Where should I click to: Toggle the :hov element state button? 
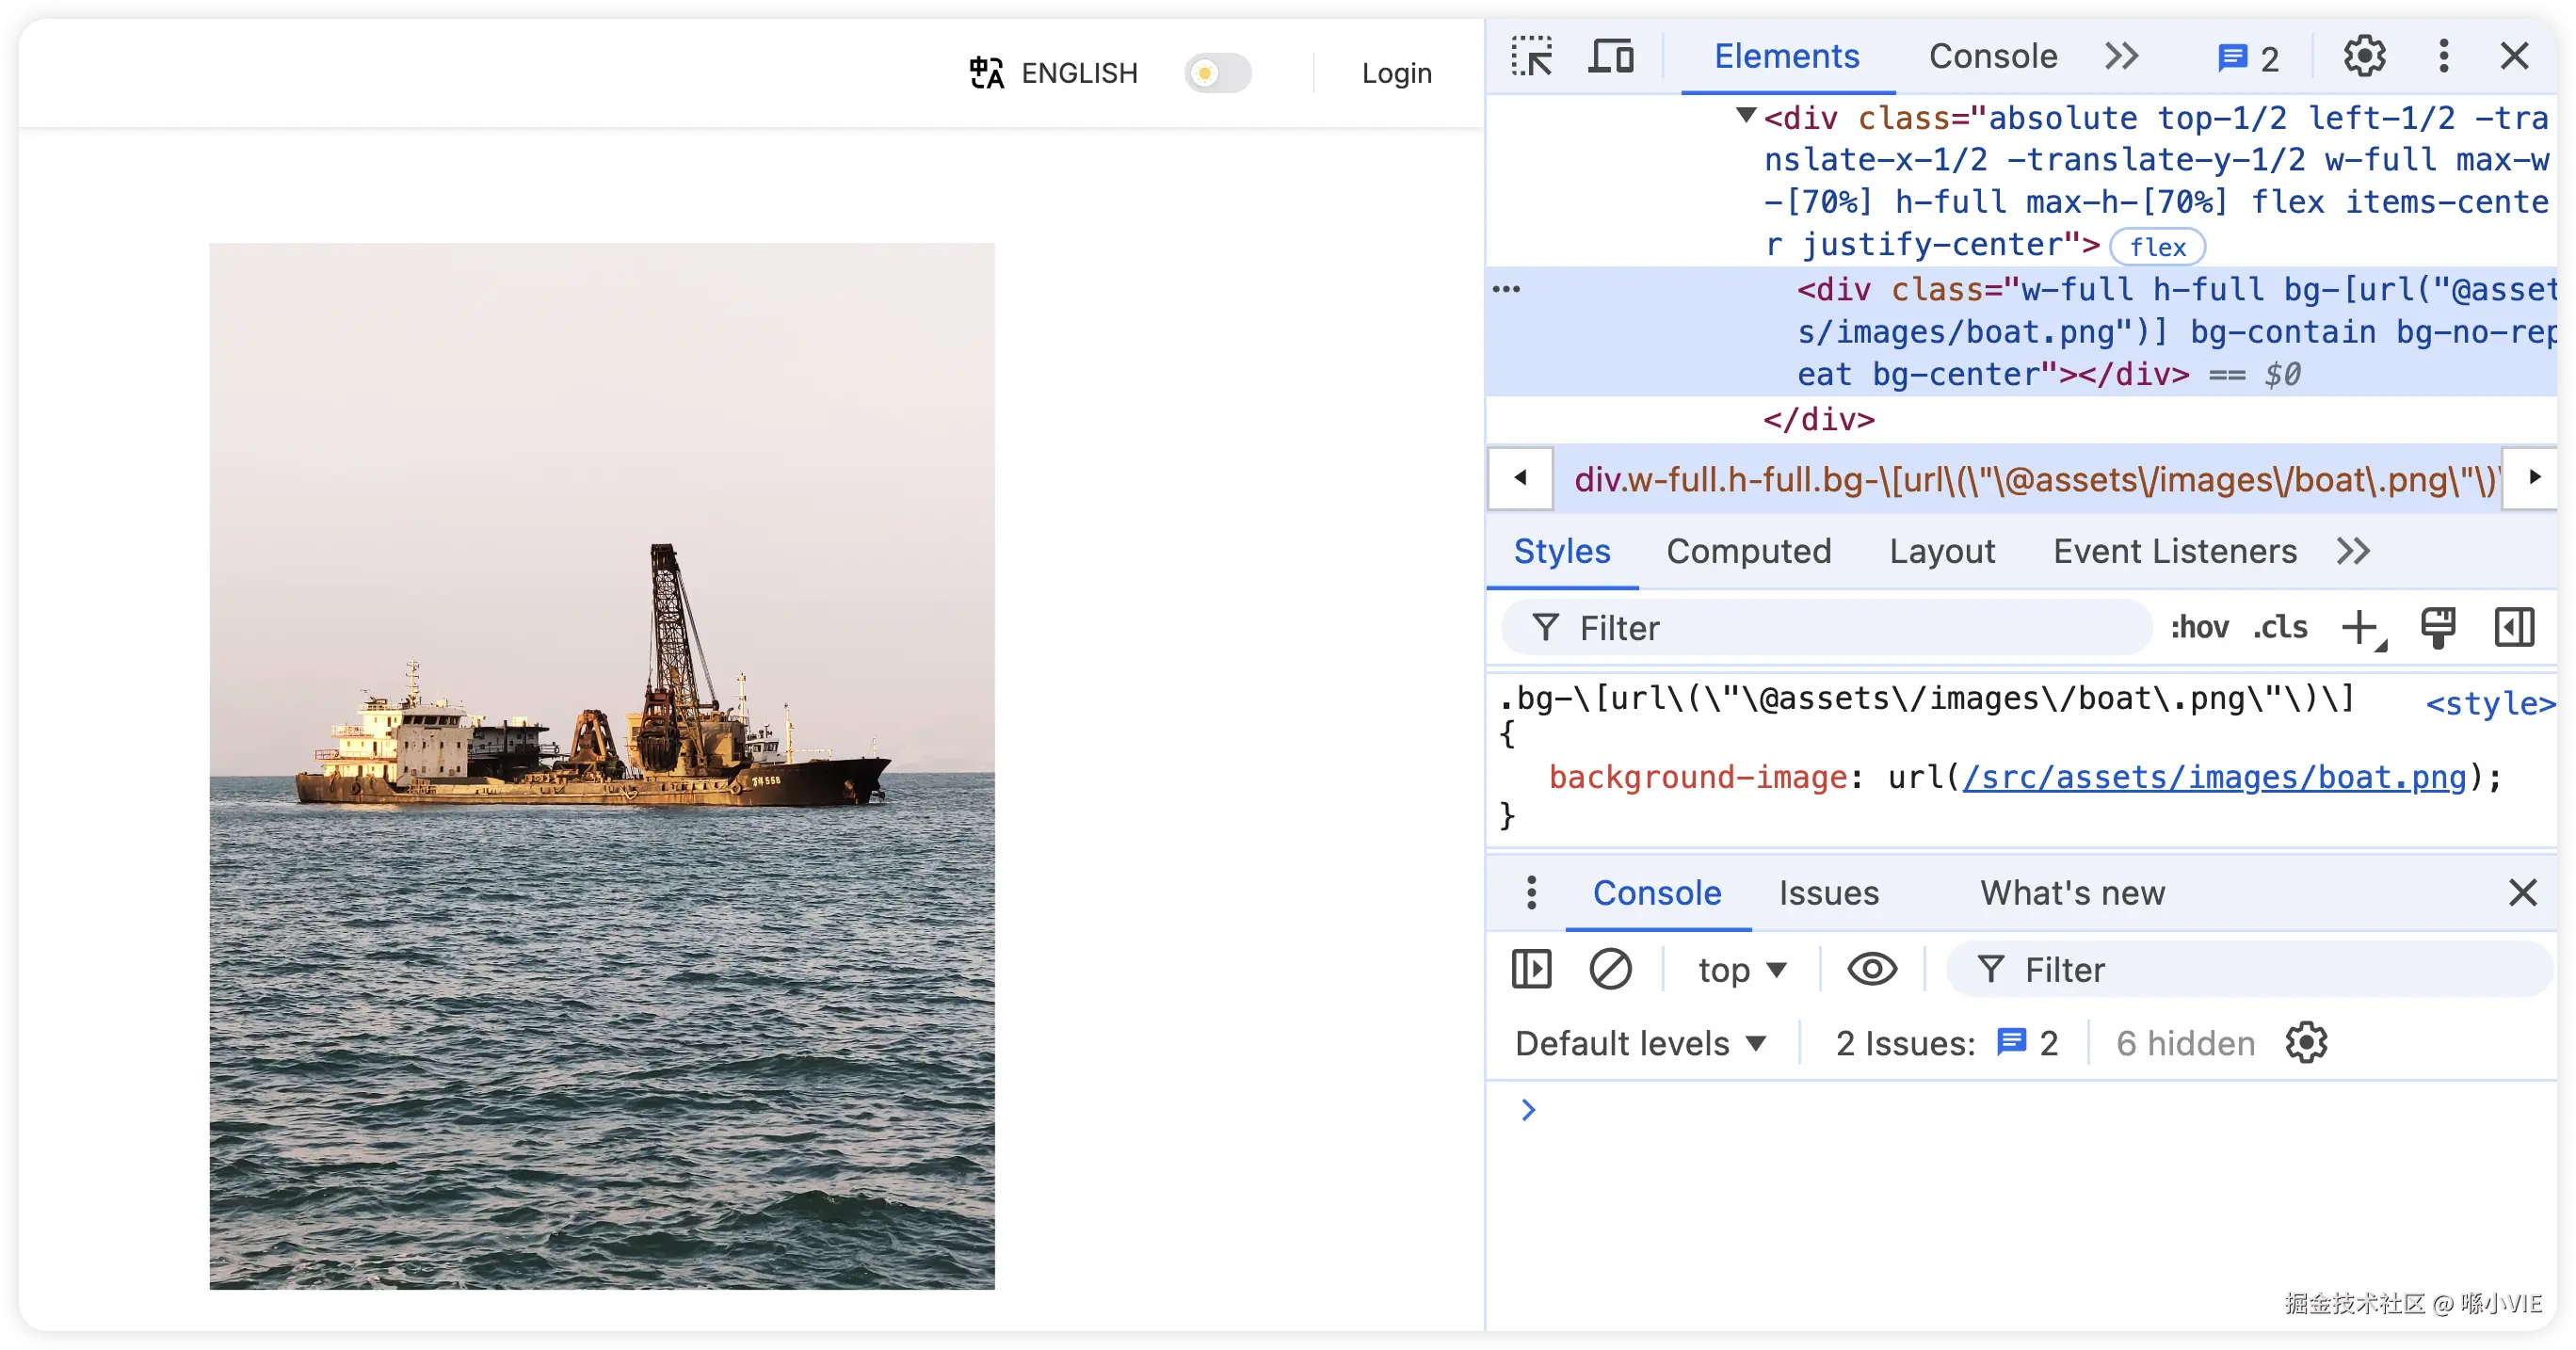tap(2199, 628)
